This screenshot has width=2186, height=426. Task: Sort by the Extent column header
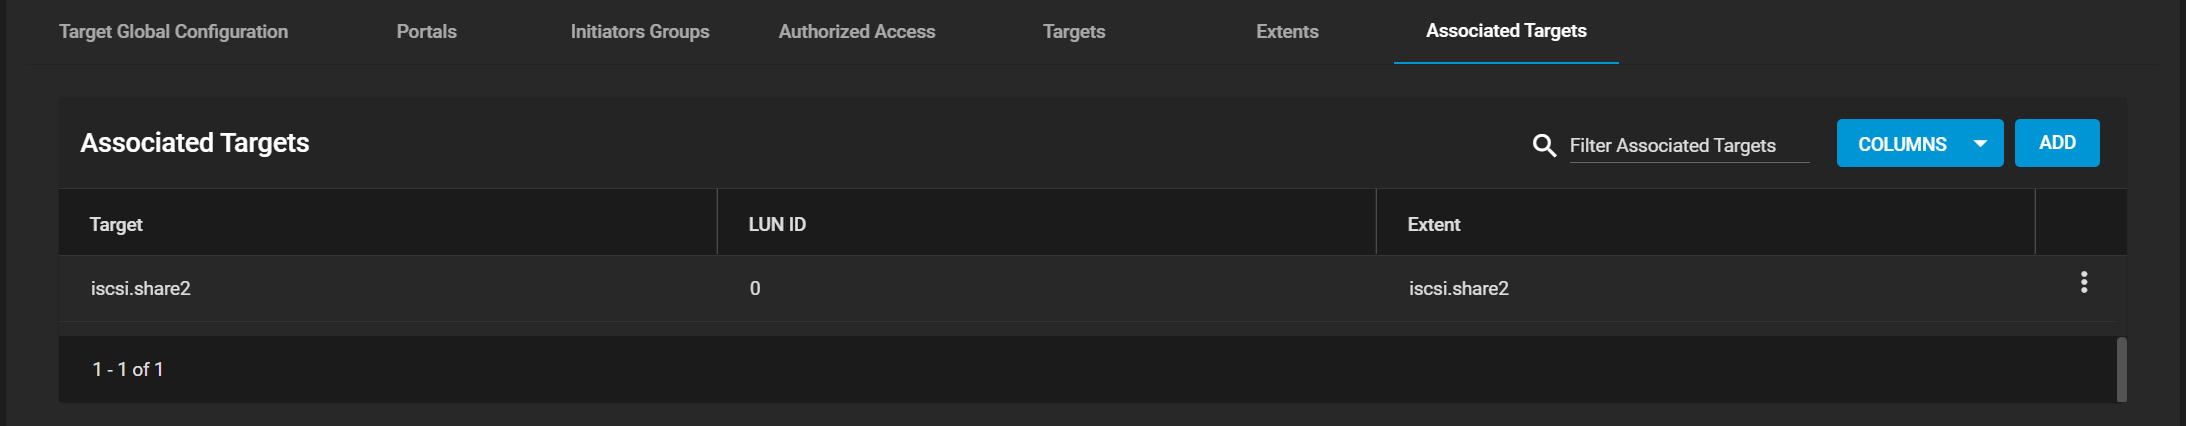pyautogui.click(x=1434, y=225)
